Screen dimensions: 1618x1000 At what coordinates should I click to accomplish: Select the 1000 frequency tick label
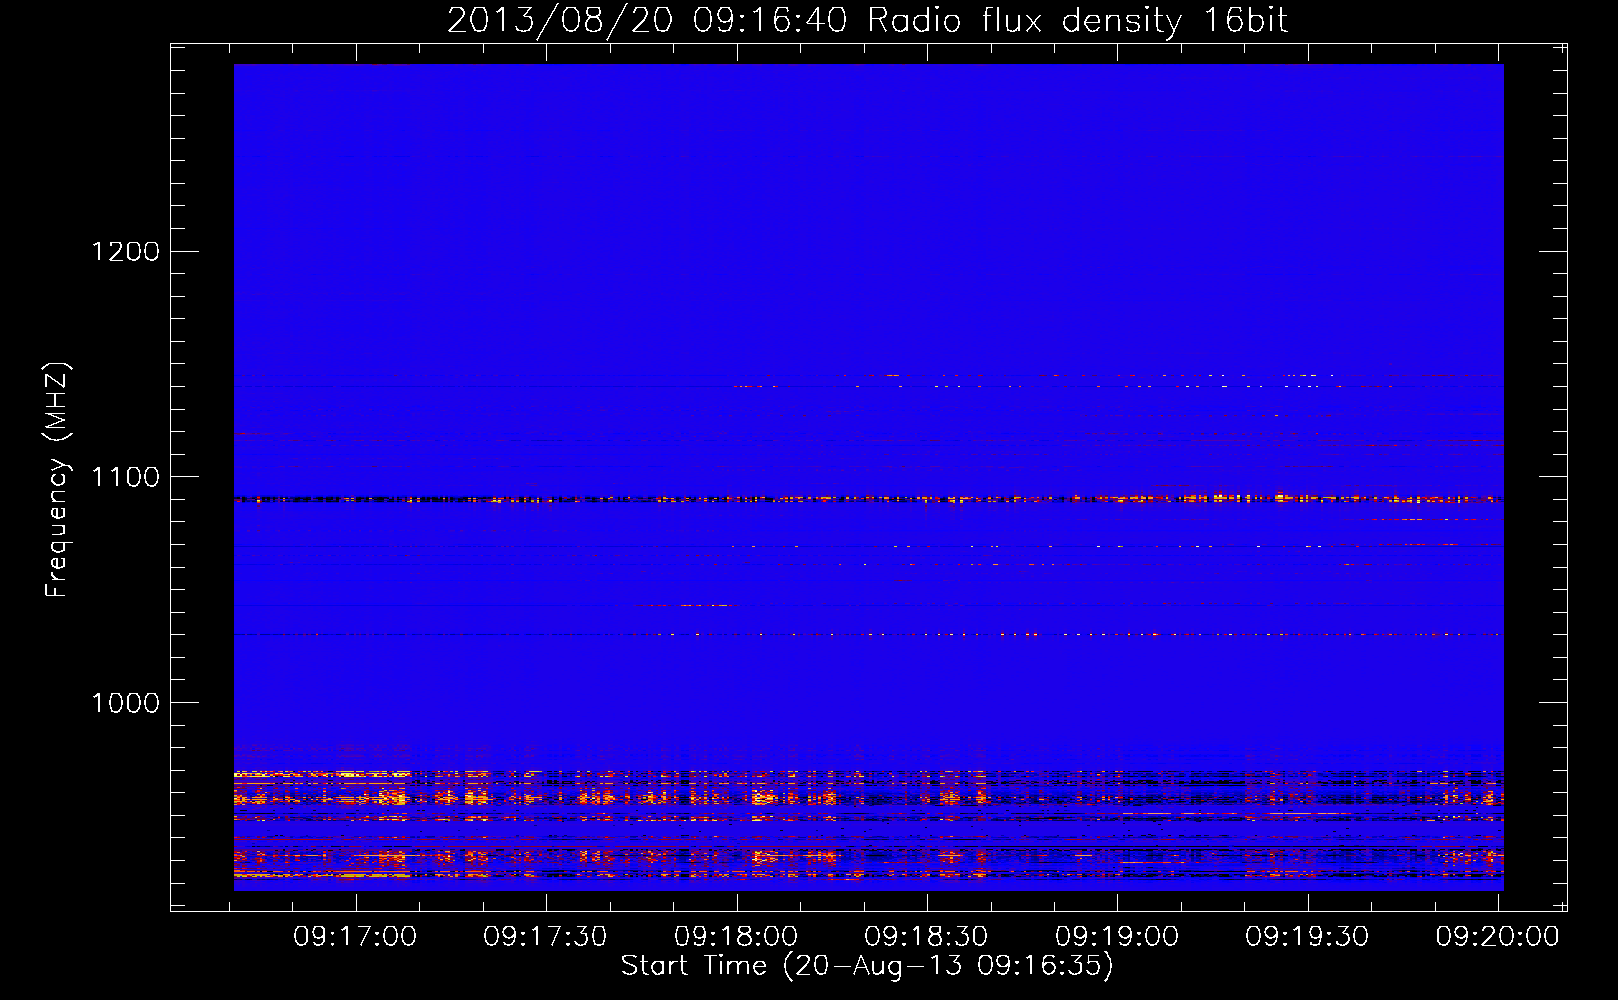click(x=125, y=703)
